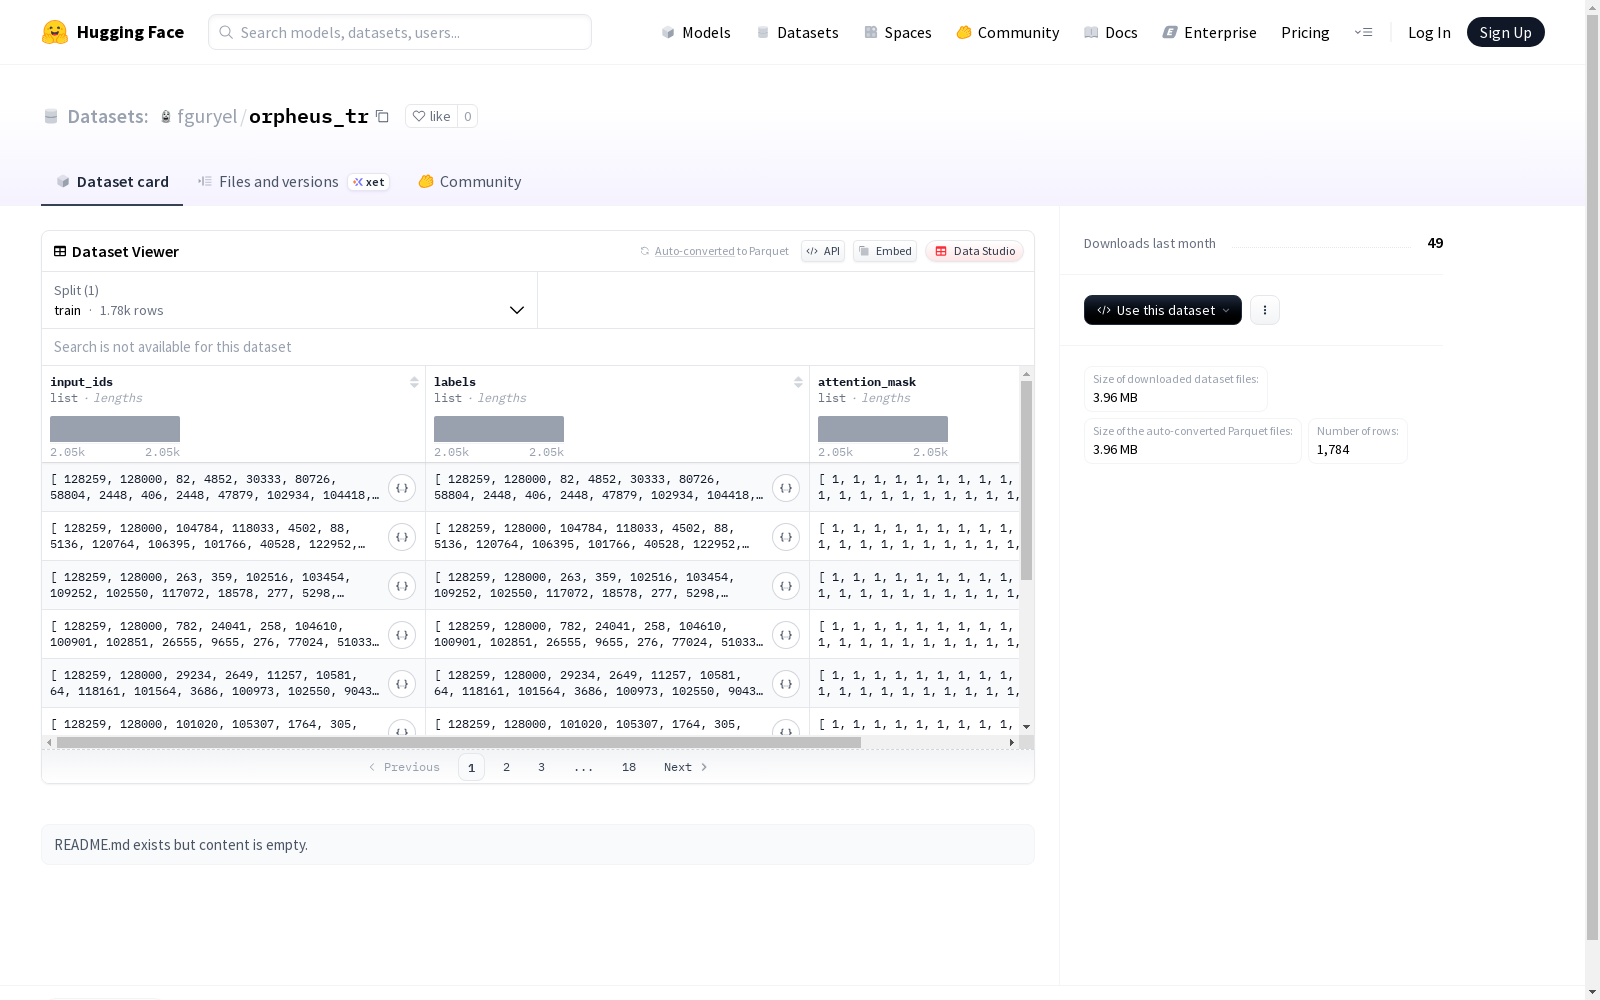Expand labels cell starting 128259, 128000, 29234
Viewport: 1600px width, 1000px height.
[786, 684]
